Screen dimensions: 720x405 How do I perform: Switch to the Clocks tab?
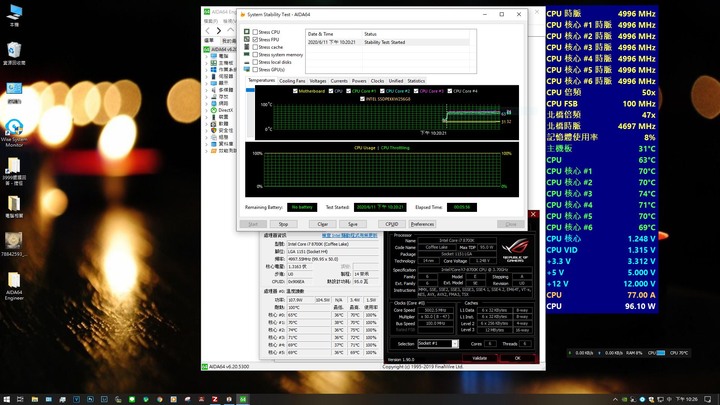point(377,81)
